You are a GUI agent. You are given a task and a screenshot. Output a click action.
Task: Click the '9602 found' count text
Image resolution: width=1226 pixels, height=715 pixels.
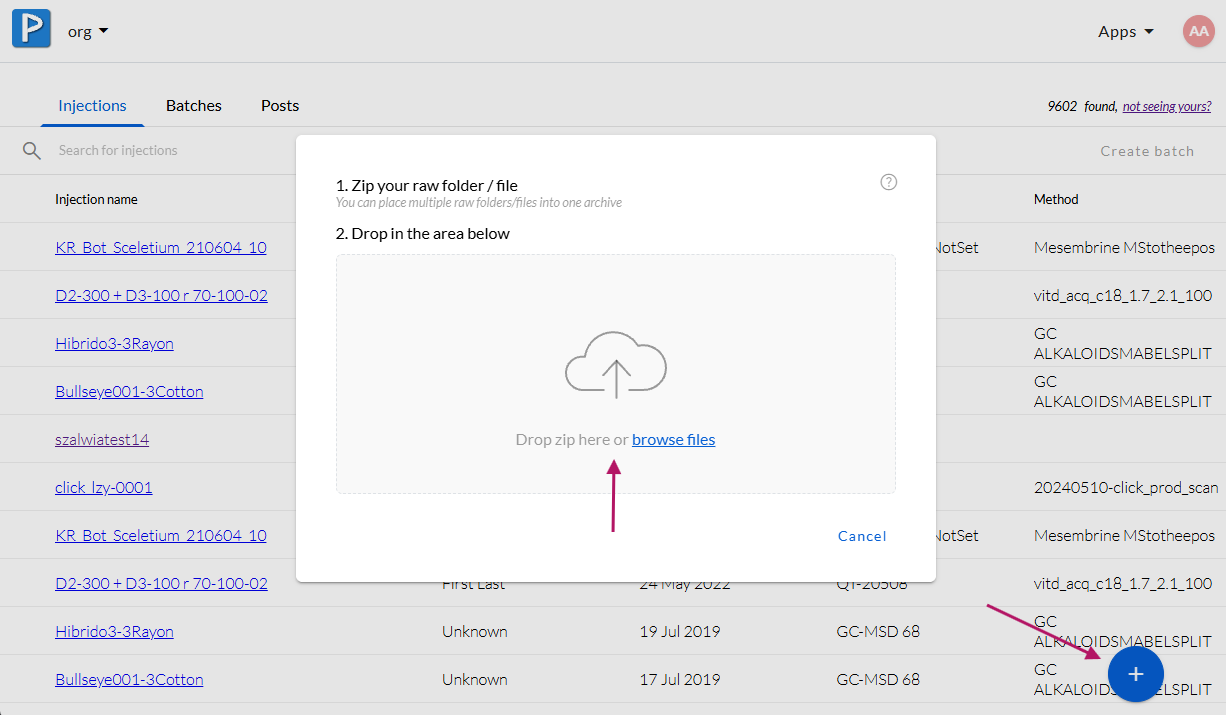(1082, 106)
